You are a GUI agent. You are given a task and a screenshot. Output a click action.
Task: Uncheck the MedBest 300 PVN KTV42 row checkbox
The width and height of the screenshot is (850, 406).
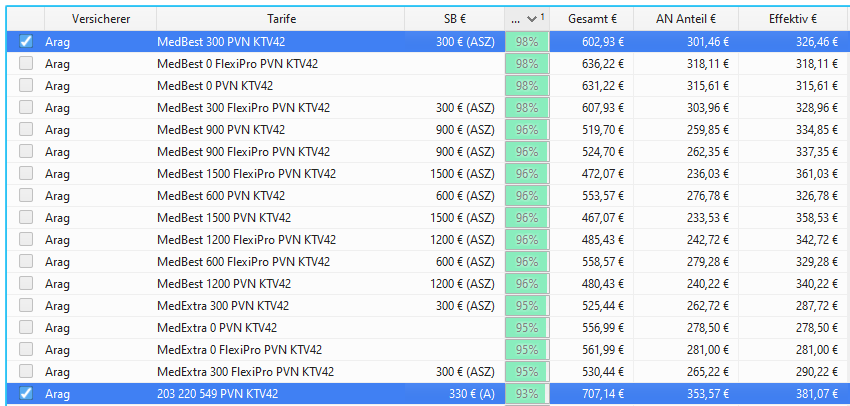25,42
